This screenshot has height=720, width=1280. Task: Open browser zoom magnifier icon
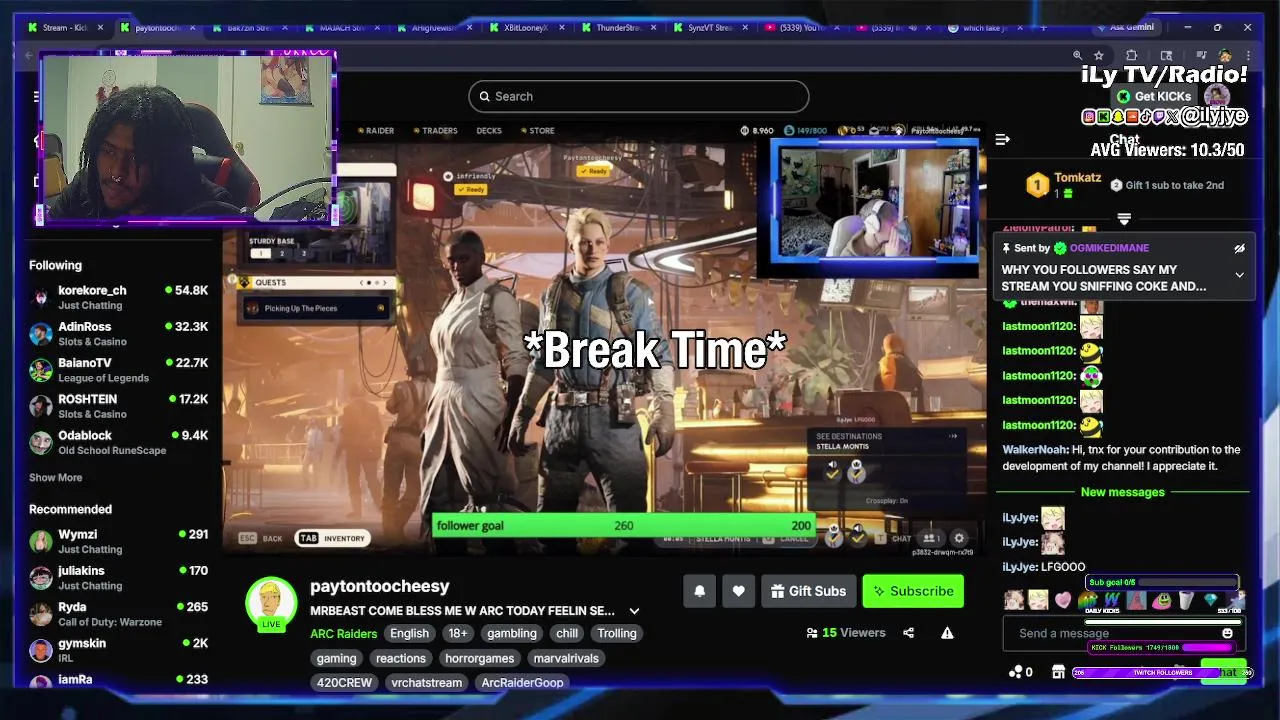1077,56
